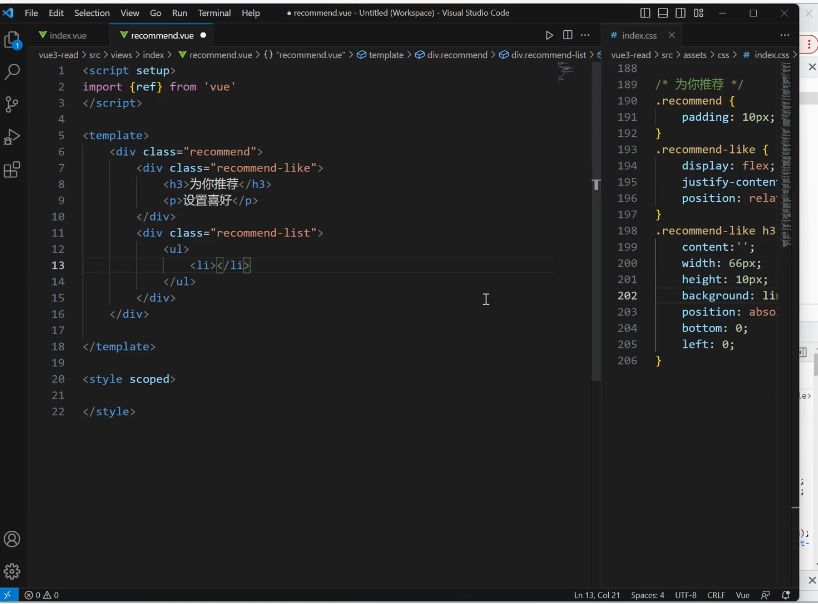
Task: Open the Source Control view
Action: 12,104
